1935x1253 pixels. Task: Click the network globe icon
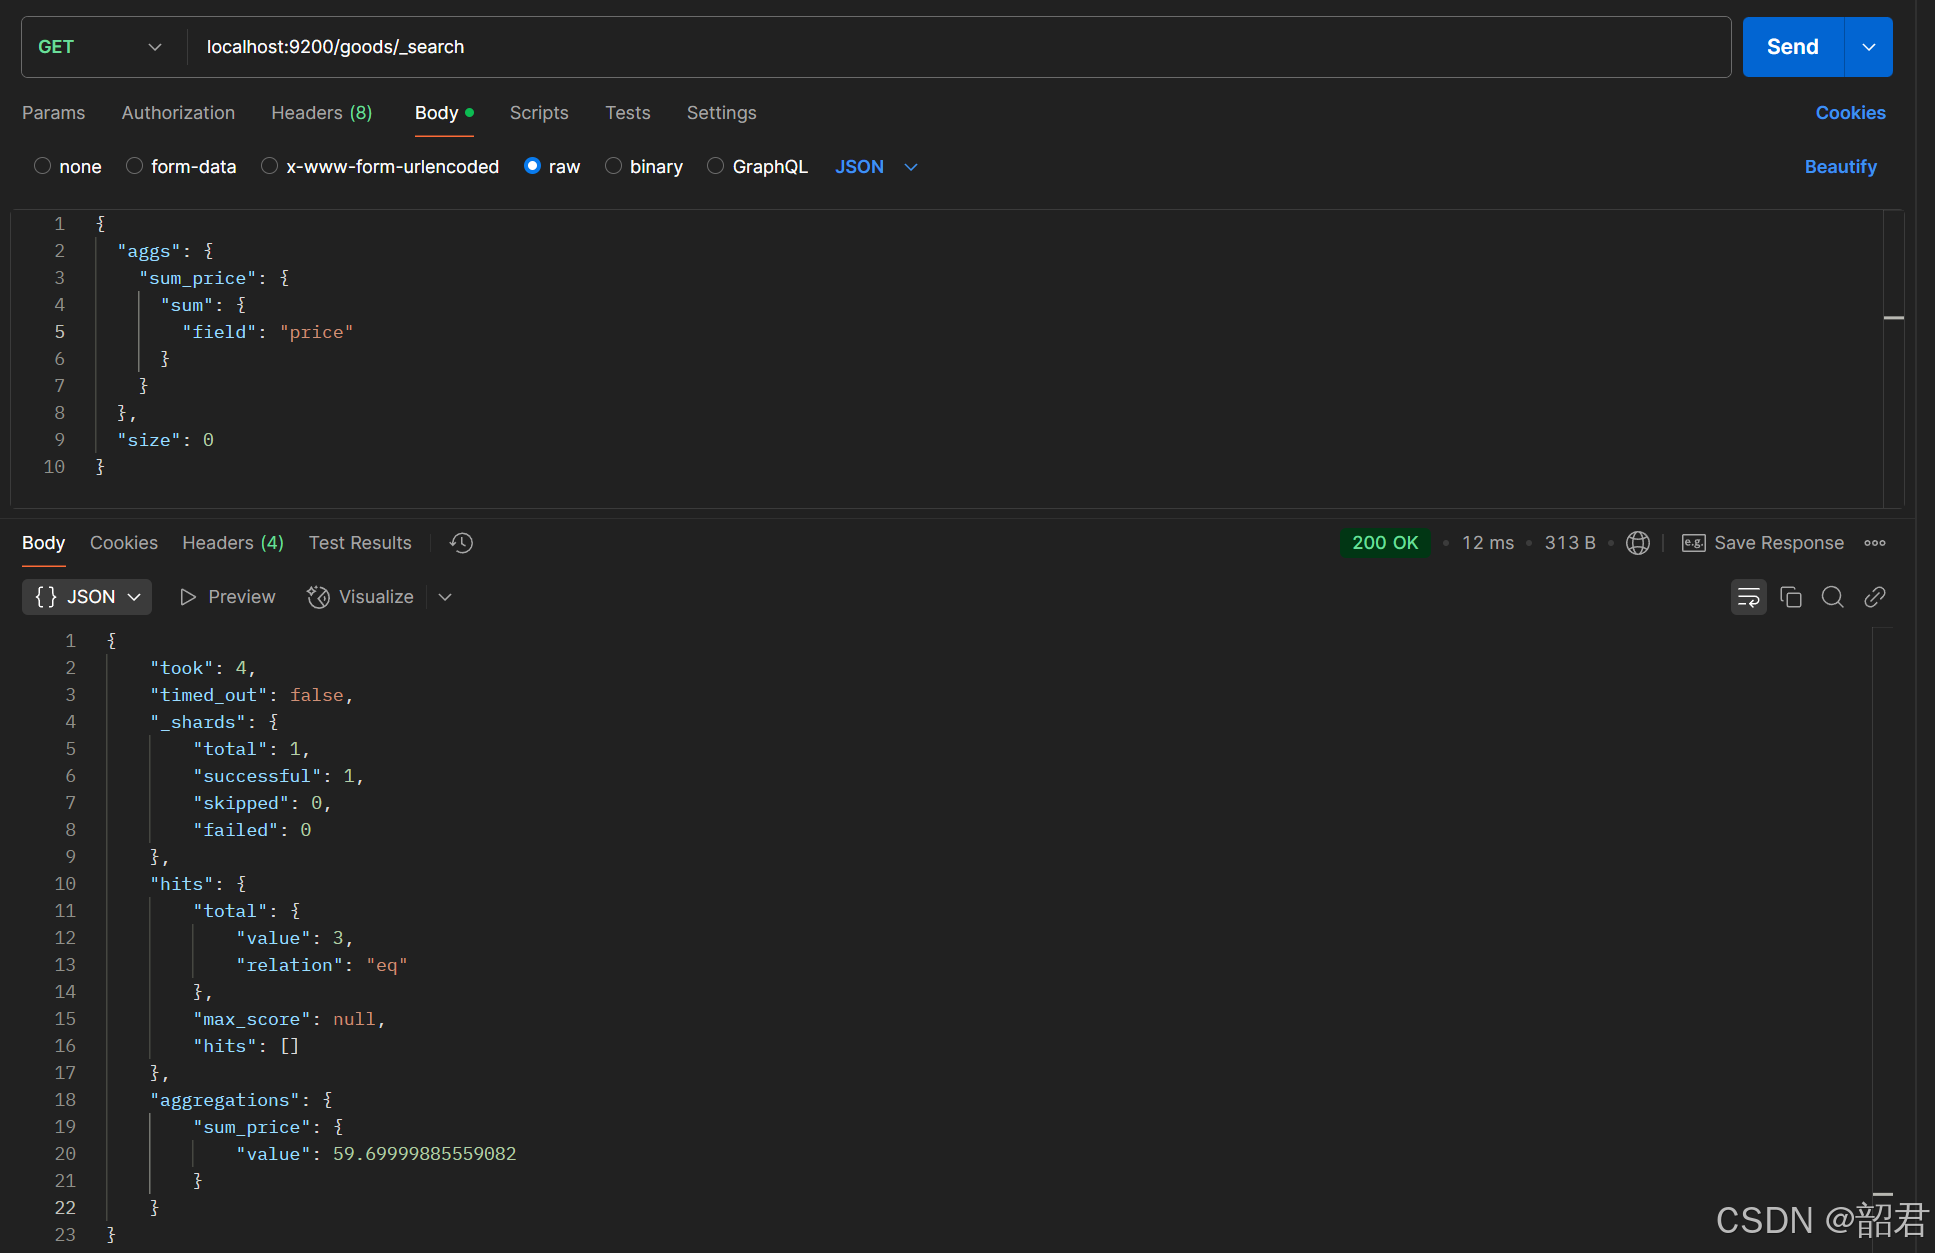(x=1638, y=543)
